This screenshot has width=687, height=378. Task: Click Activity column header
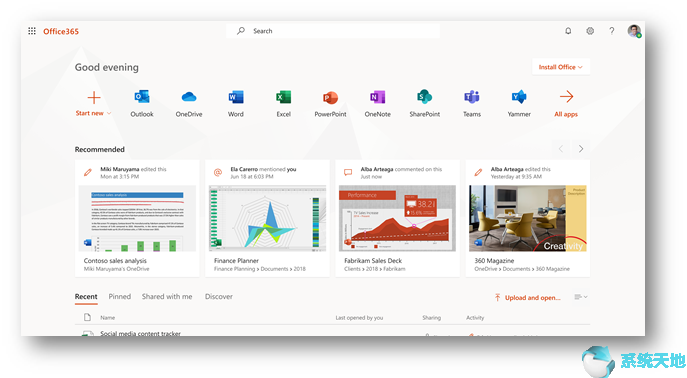pos(475,318)
